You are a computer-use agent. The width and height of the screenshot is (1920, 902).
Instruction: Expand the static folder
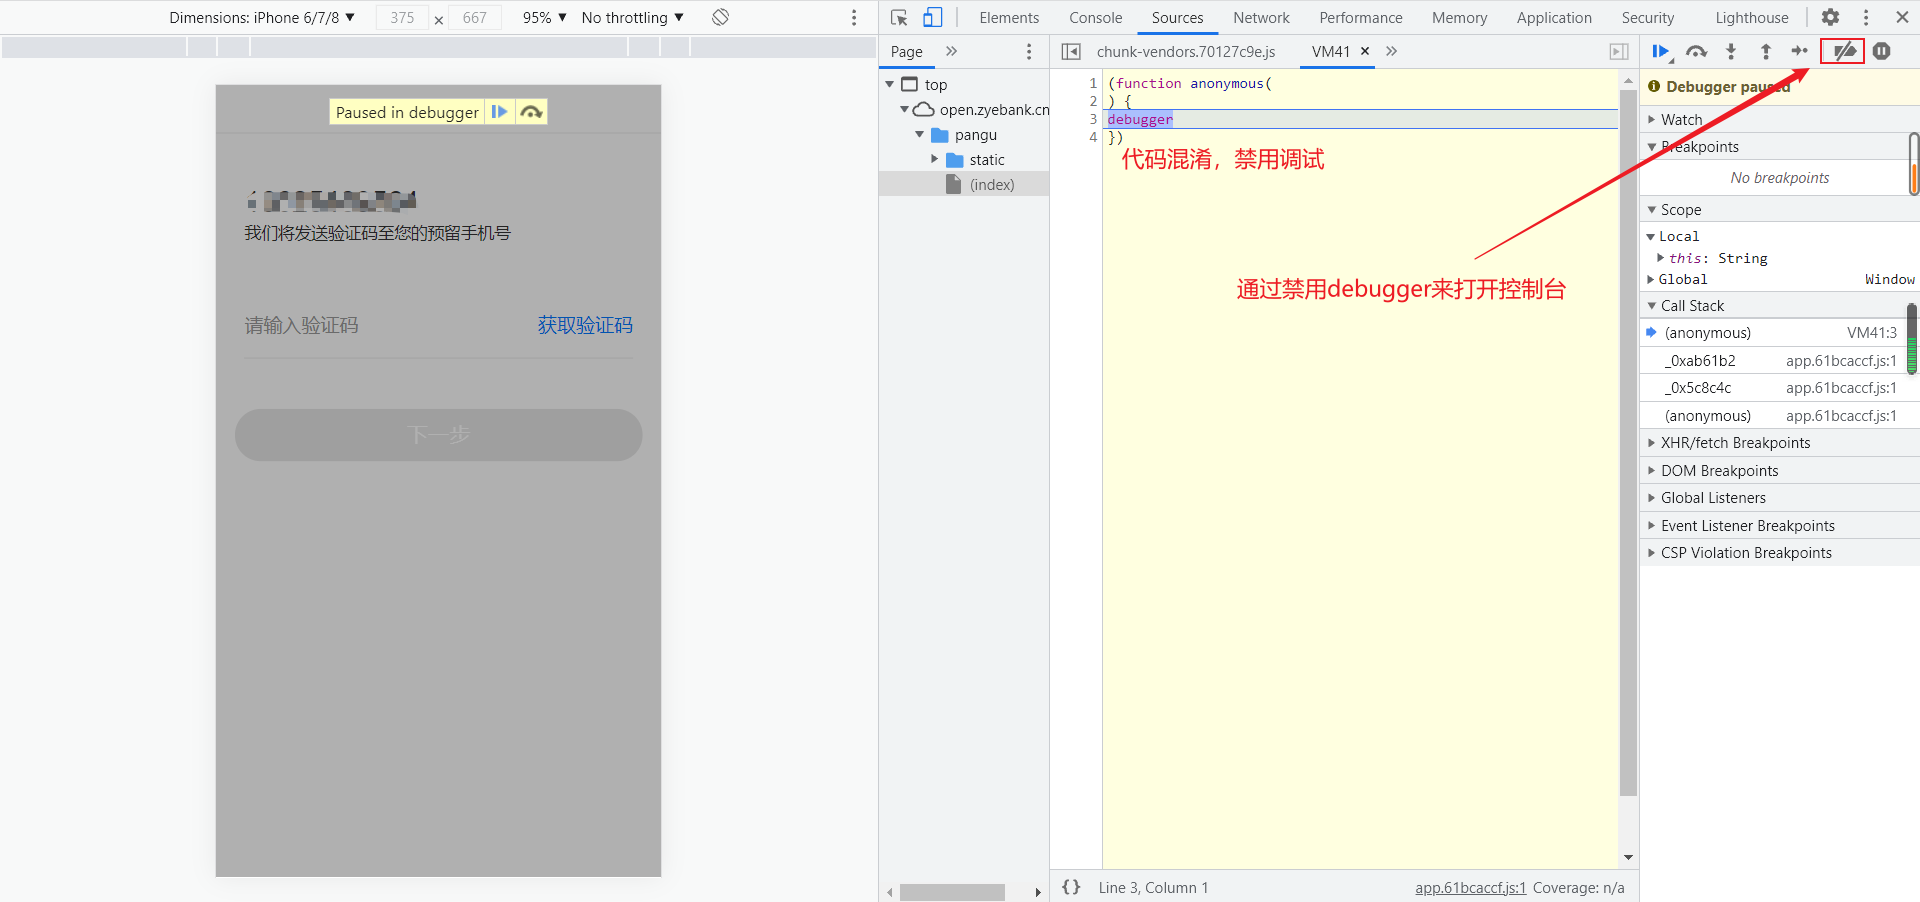[935, 160]
